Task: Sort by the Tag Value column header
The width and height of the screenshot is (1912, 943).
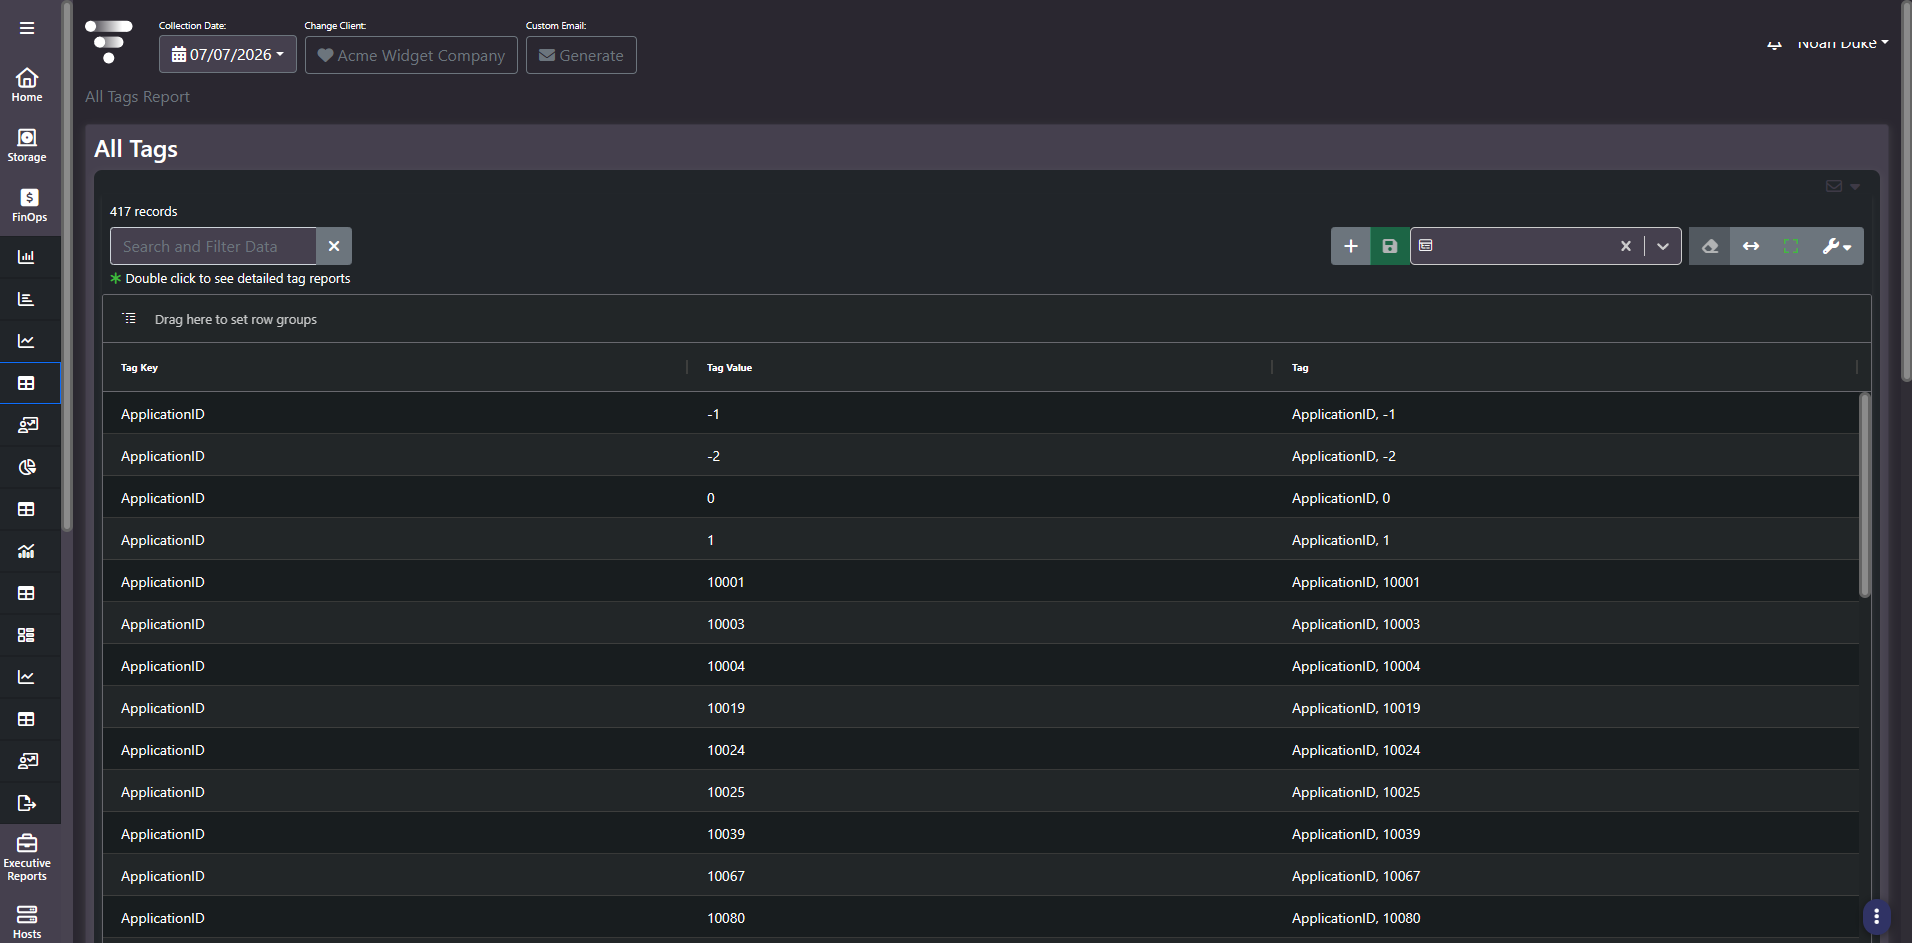Action: [729, 368]
